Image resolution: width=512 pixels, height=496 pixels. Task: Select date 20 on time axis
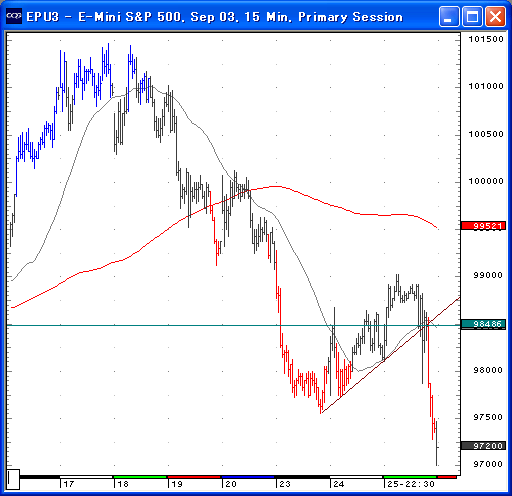pos(231,484)
